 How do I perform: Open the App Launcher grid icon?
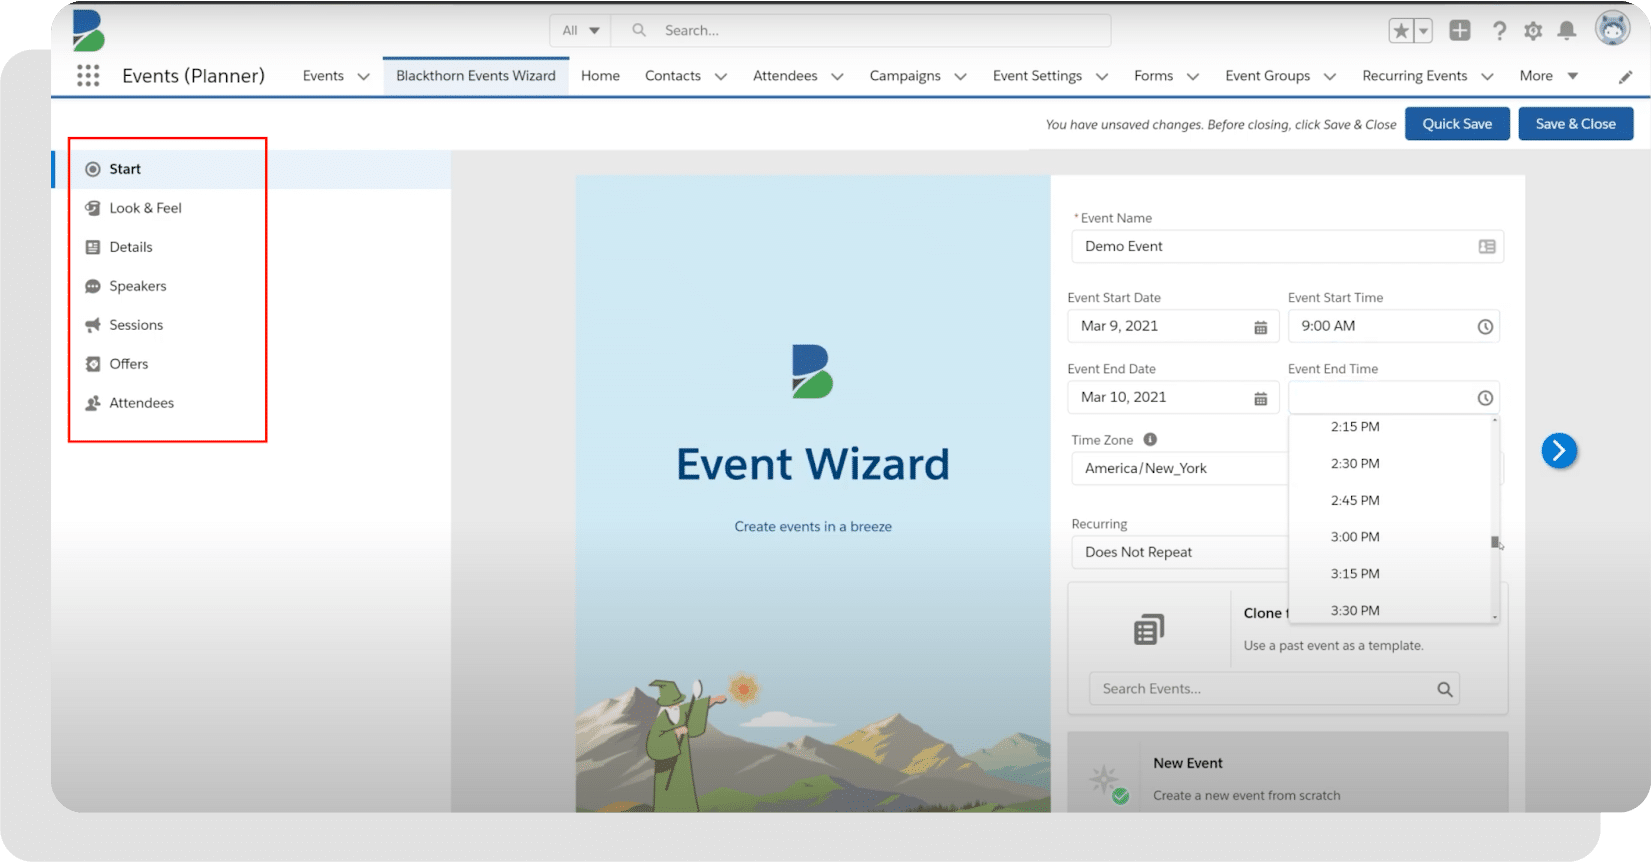pyautogui.click(x=88, y=76)
